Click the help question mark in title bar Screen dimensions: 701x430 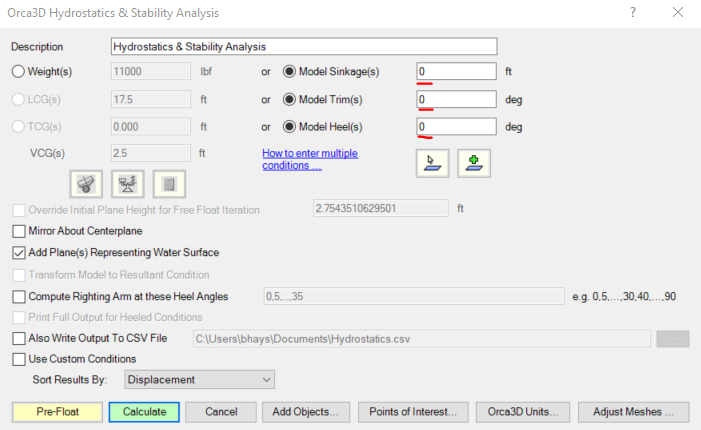coord(633,13)
